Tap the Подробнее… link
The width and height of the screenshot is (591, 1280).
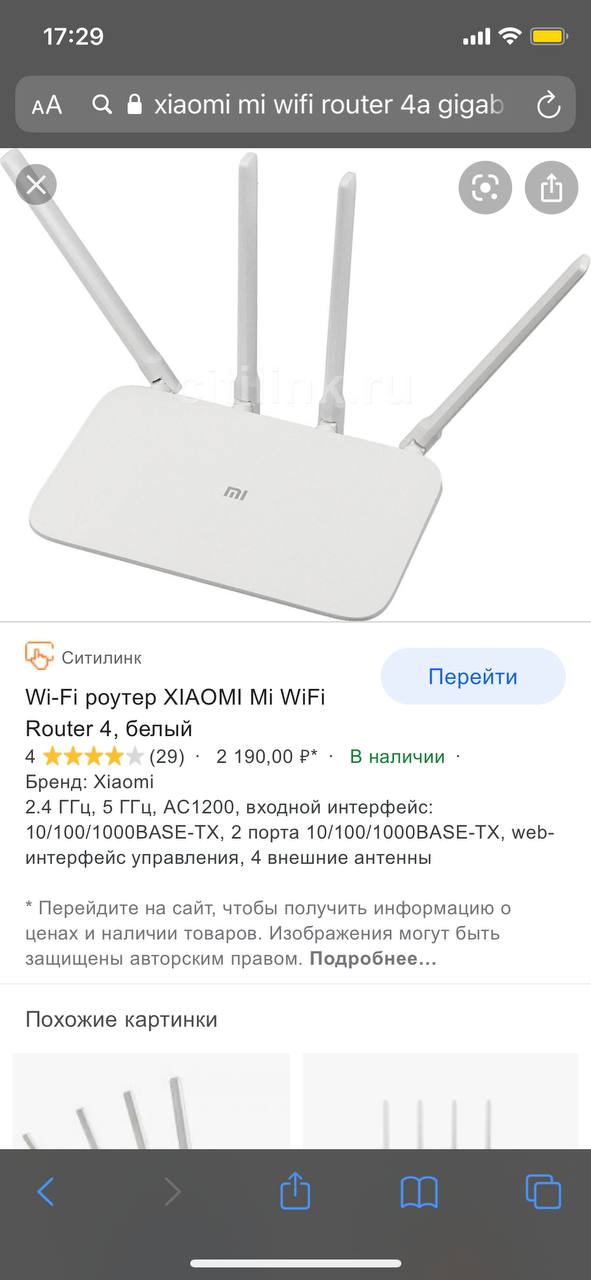click(x=373, y=959)
